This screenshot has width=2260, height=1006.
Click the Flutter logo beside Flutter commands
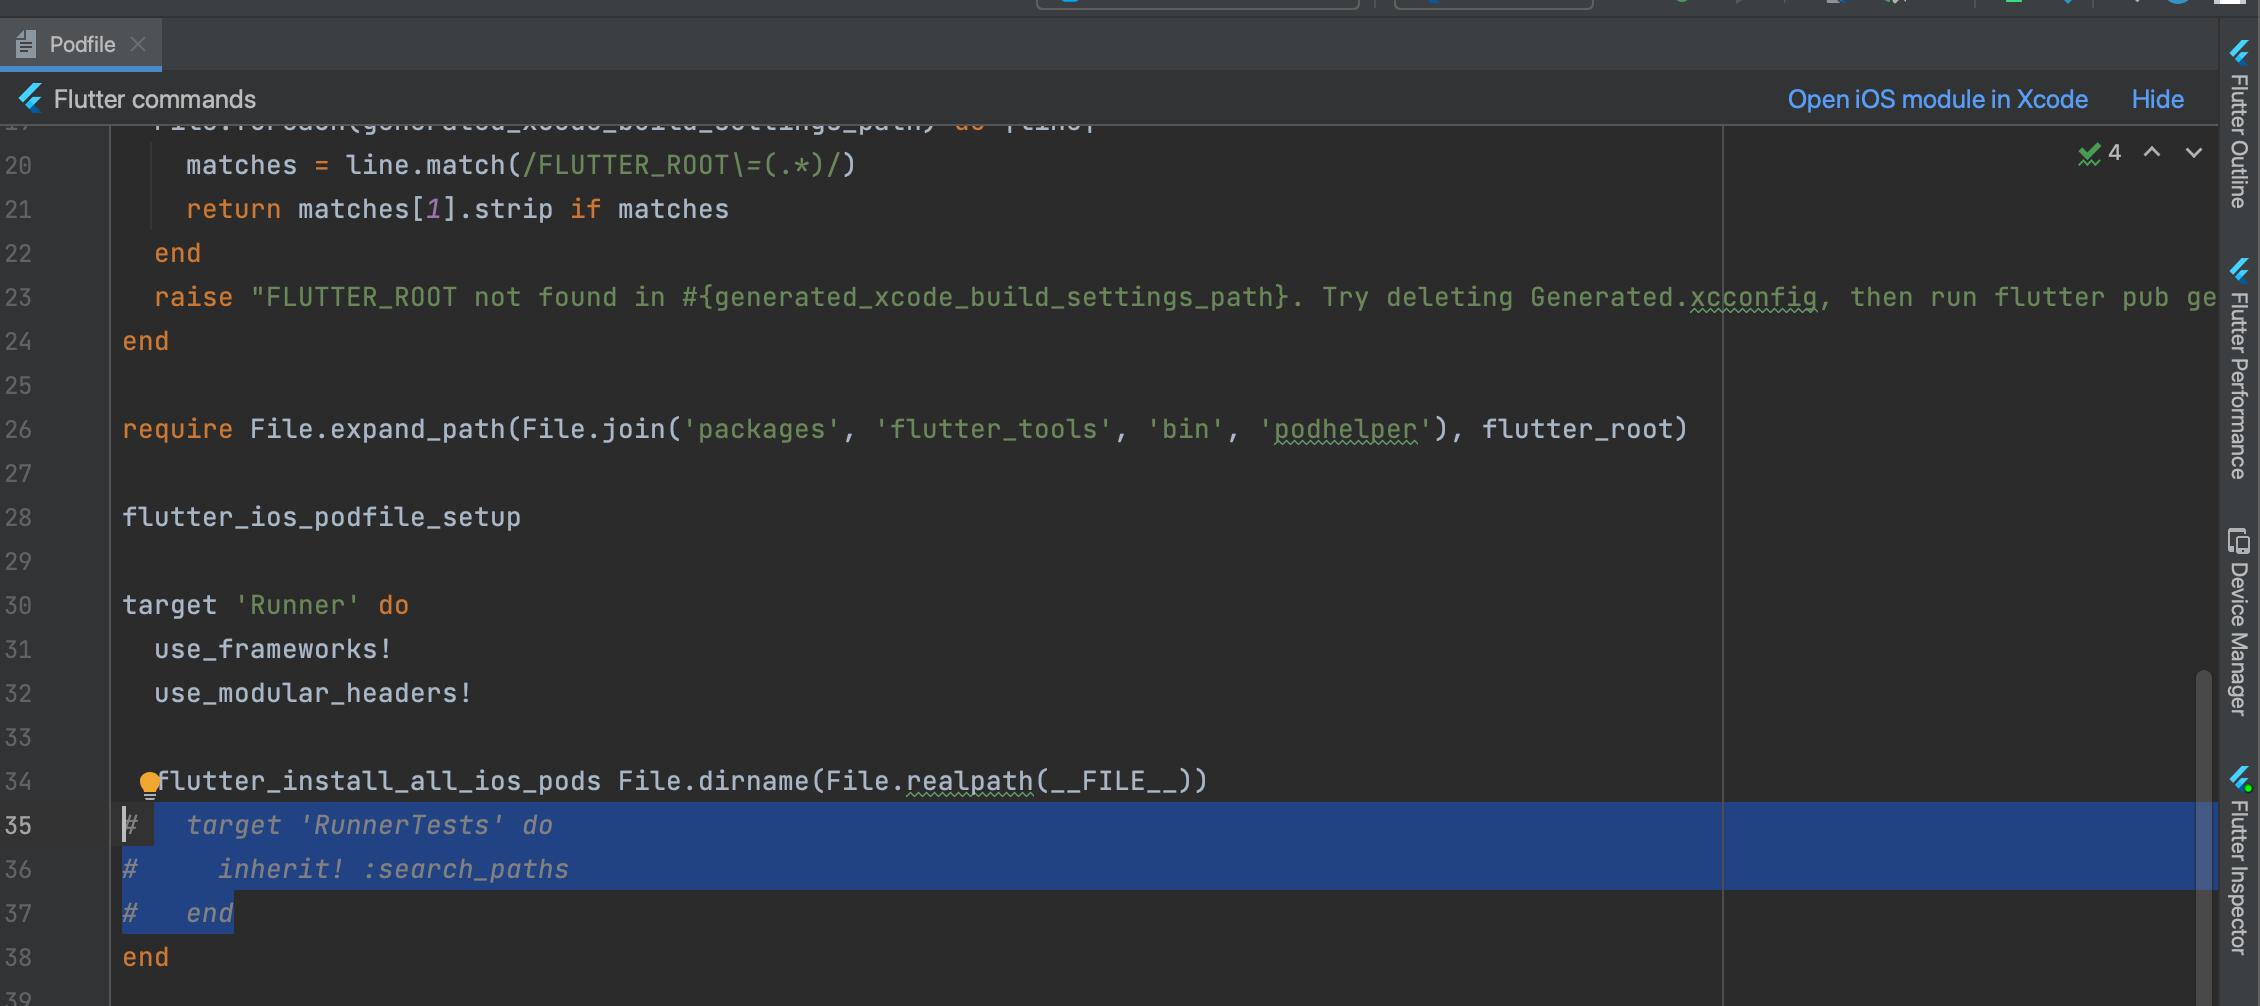[x=31, y=98]
